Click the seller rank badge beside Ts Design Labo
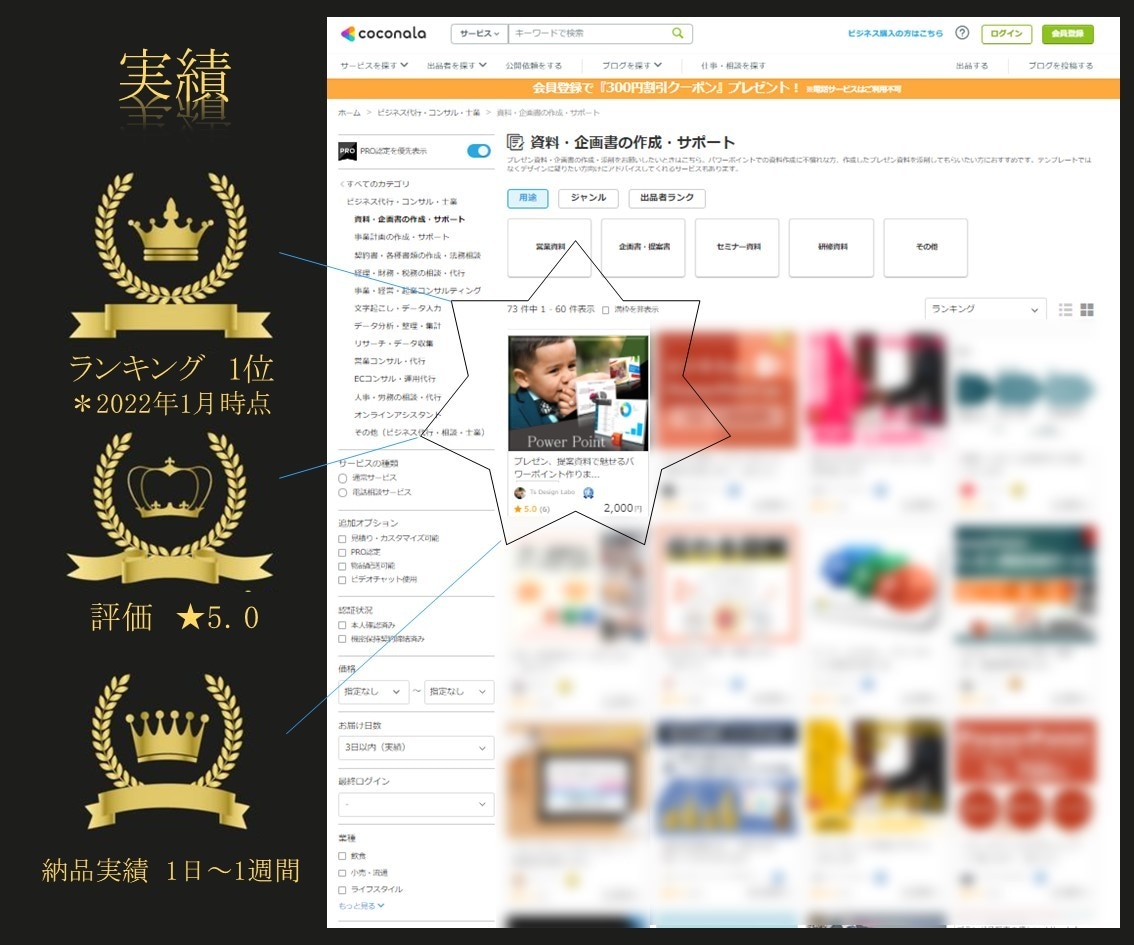Screen dimensions: 1134x945 588,492
